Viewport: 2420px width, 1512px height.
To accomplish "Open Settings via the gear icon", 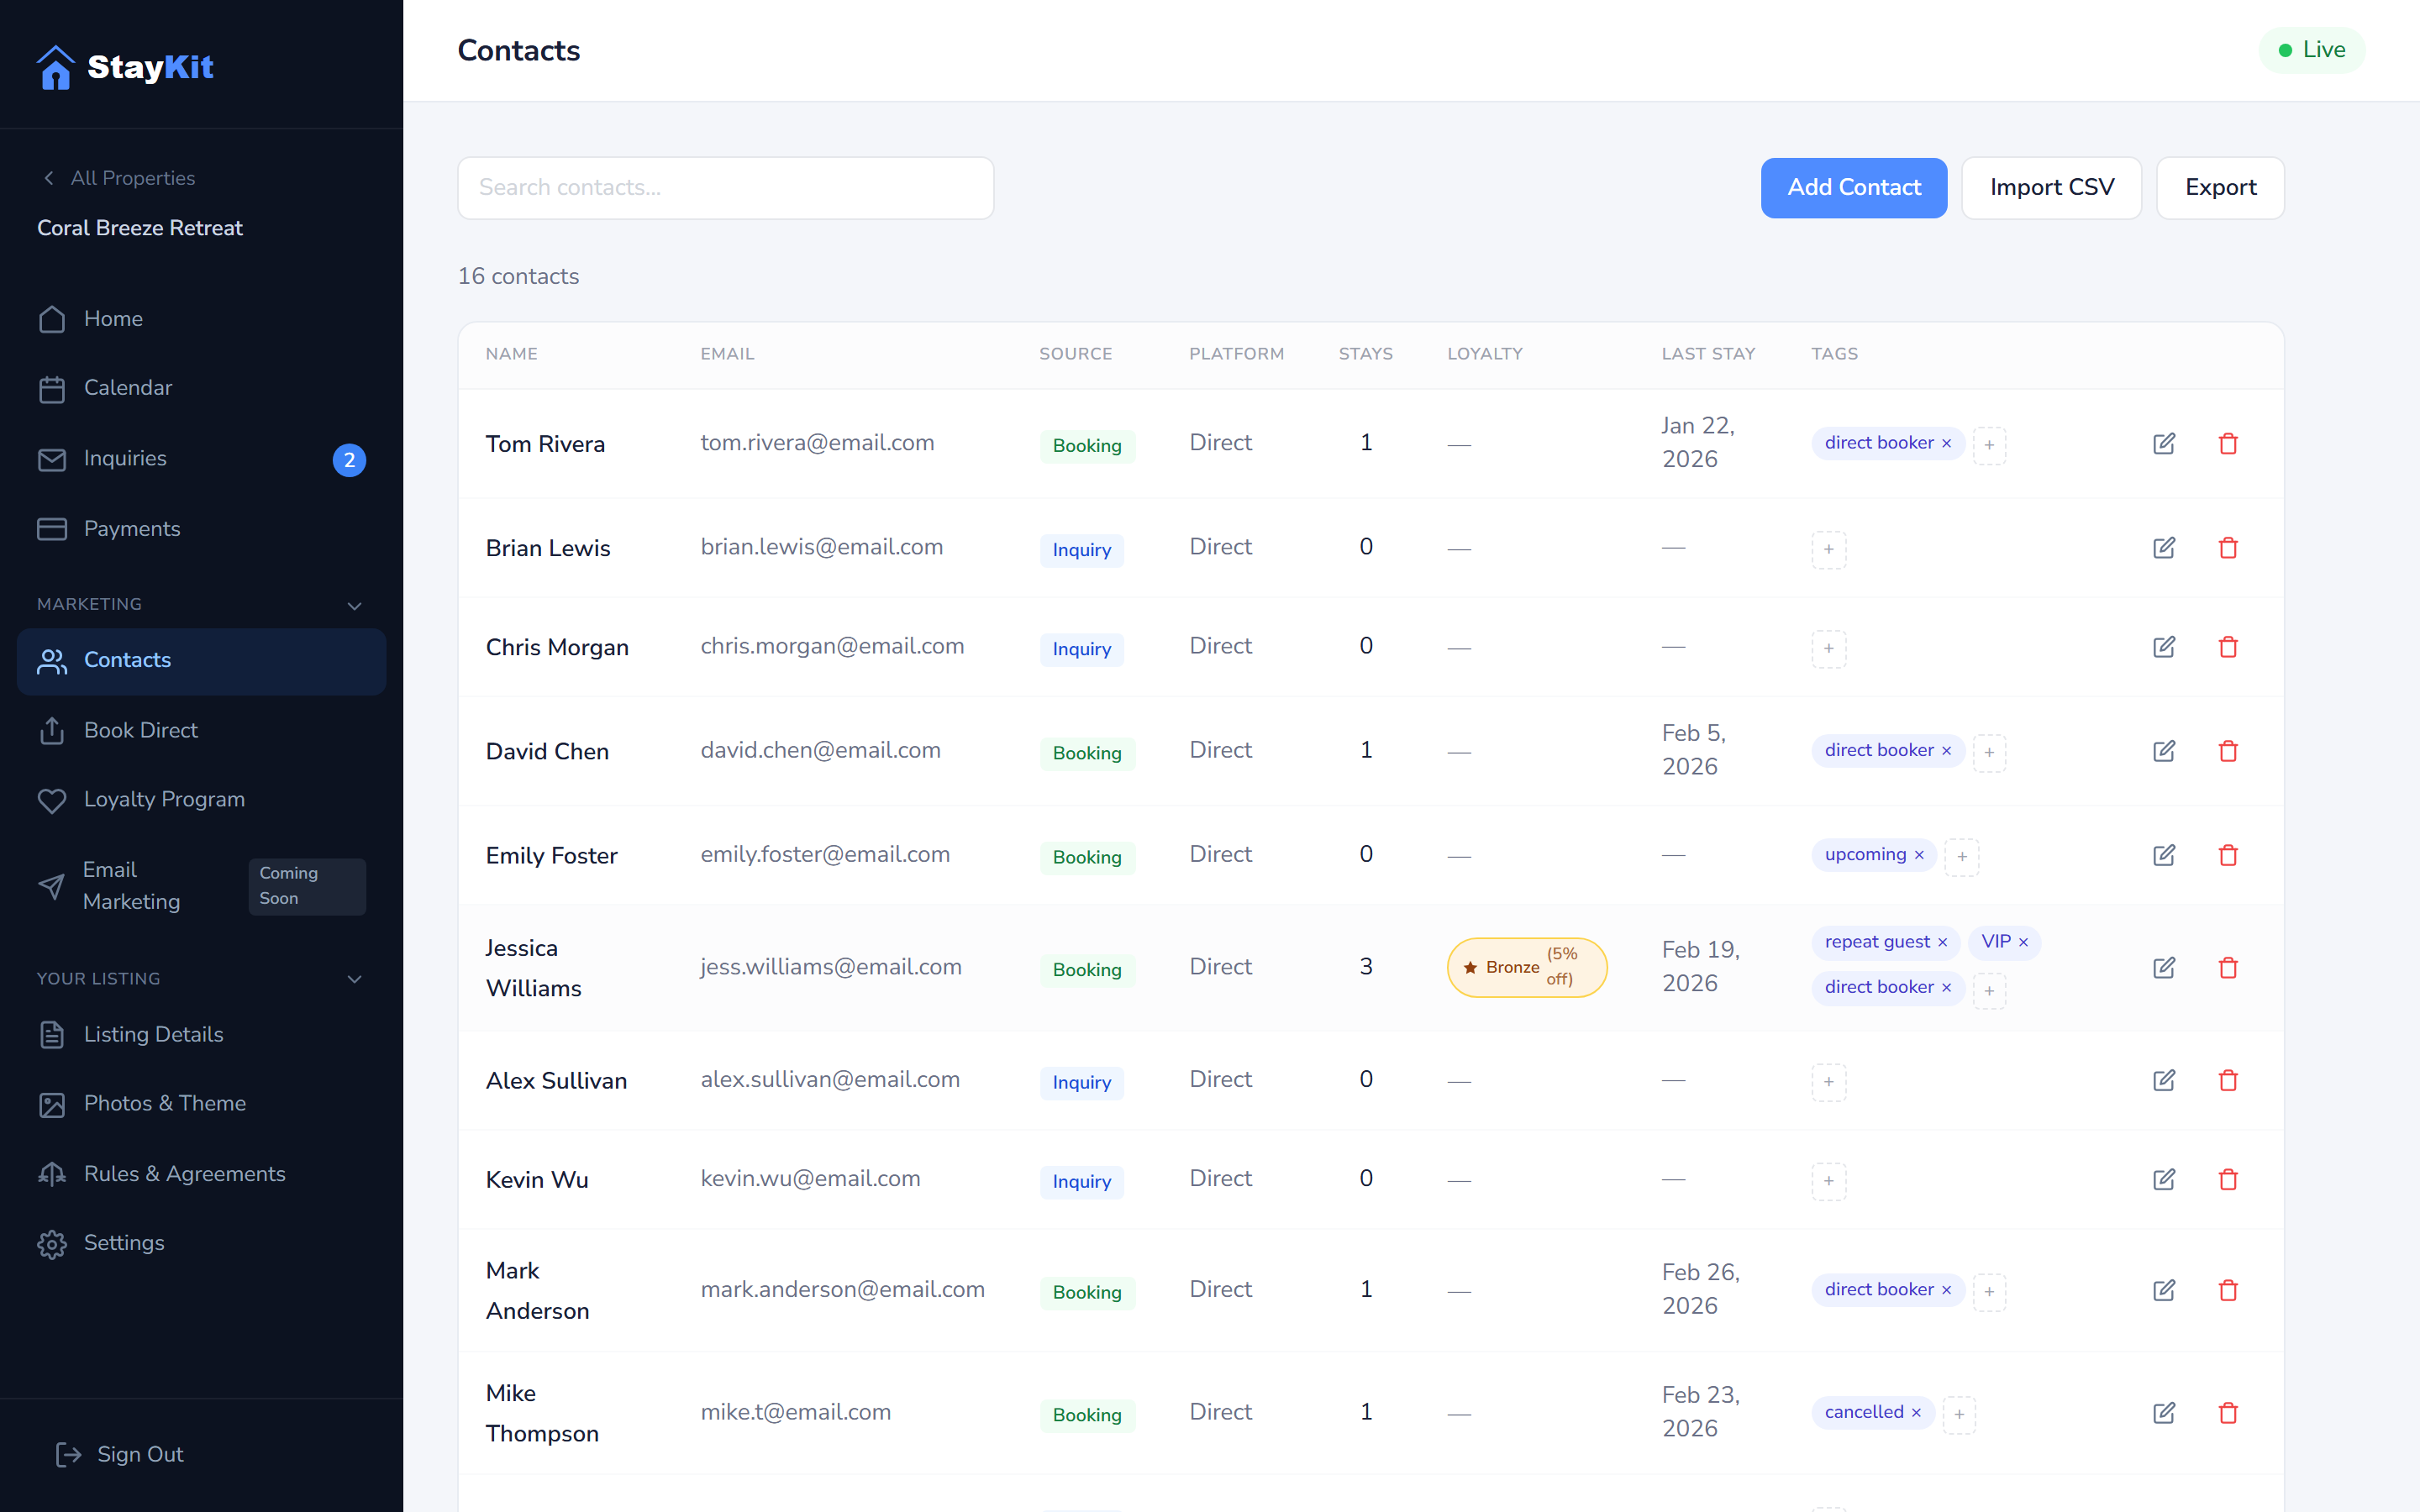I will [x=52, y=1243].
